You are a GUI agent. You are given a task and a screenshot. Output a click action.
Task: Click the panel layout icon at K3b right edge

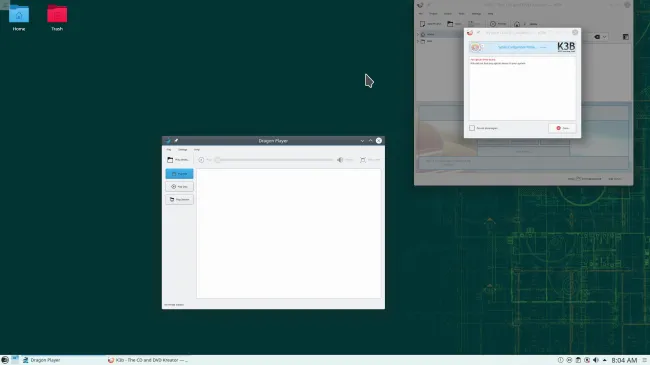click(x=626, y=37)
